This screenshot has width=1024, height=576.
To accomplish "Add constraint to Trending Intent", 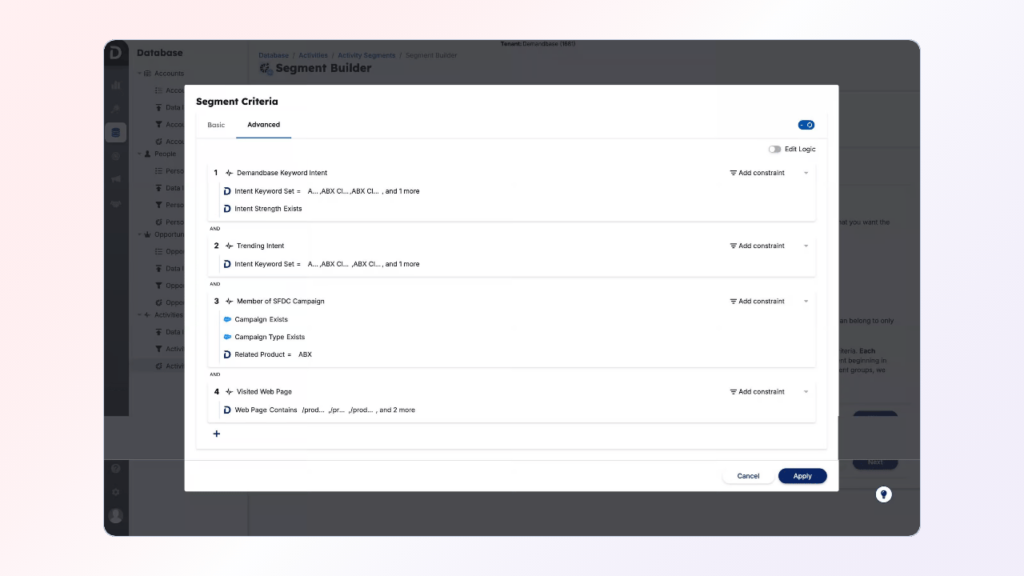I will click(x=757, y=246).
